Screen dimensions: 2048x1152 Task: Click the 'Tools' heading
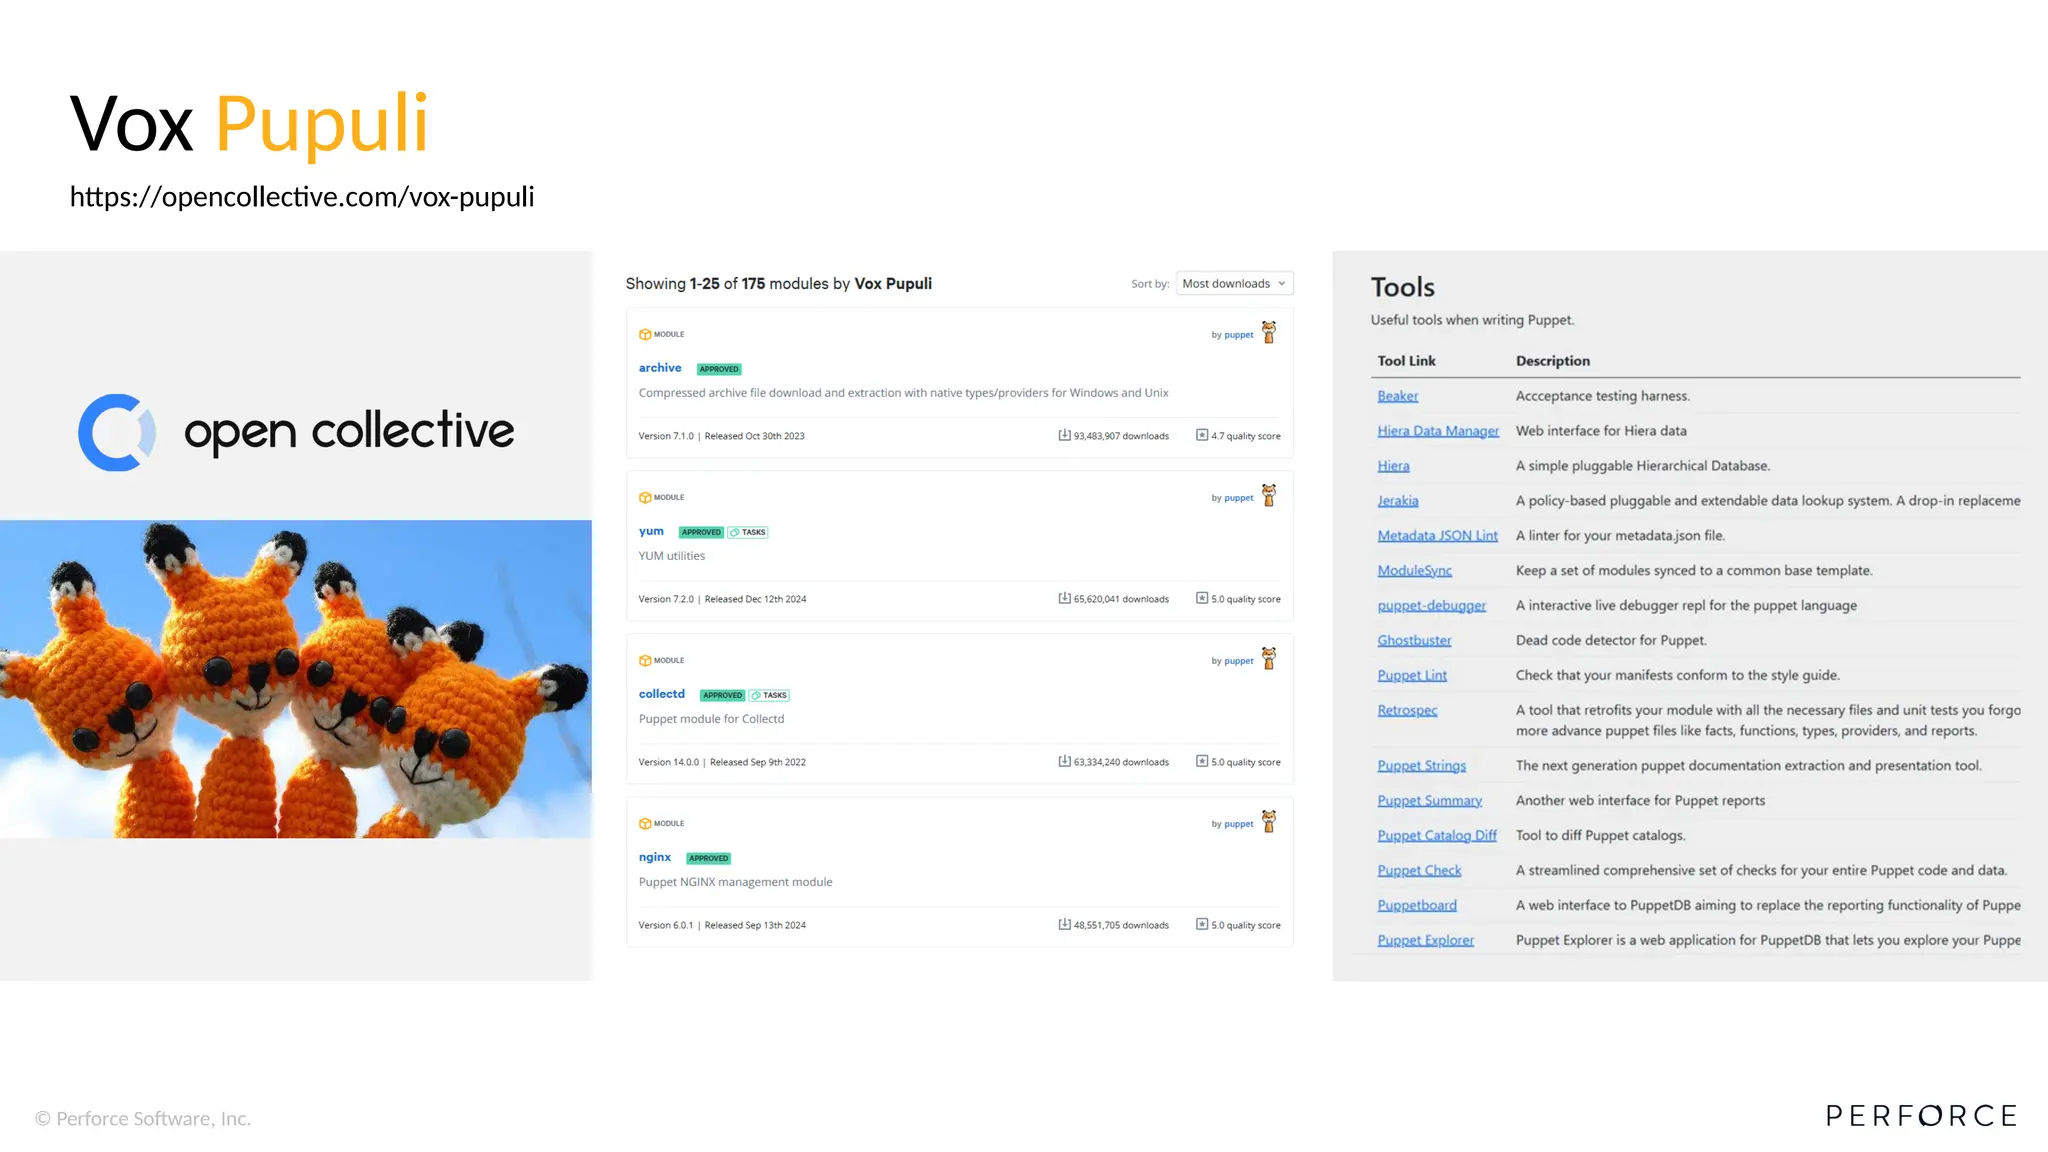pos(1402,288)
